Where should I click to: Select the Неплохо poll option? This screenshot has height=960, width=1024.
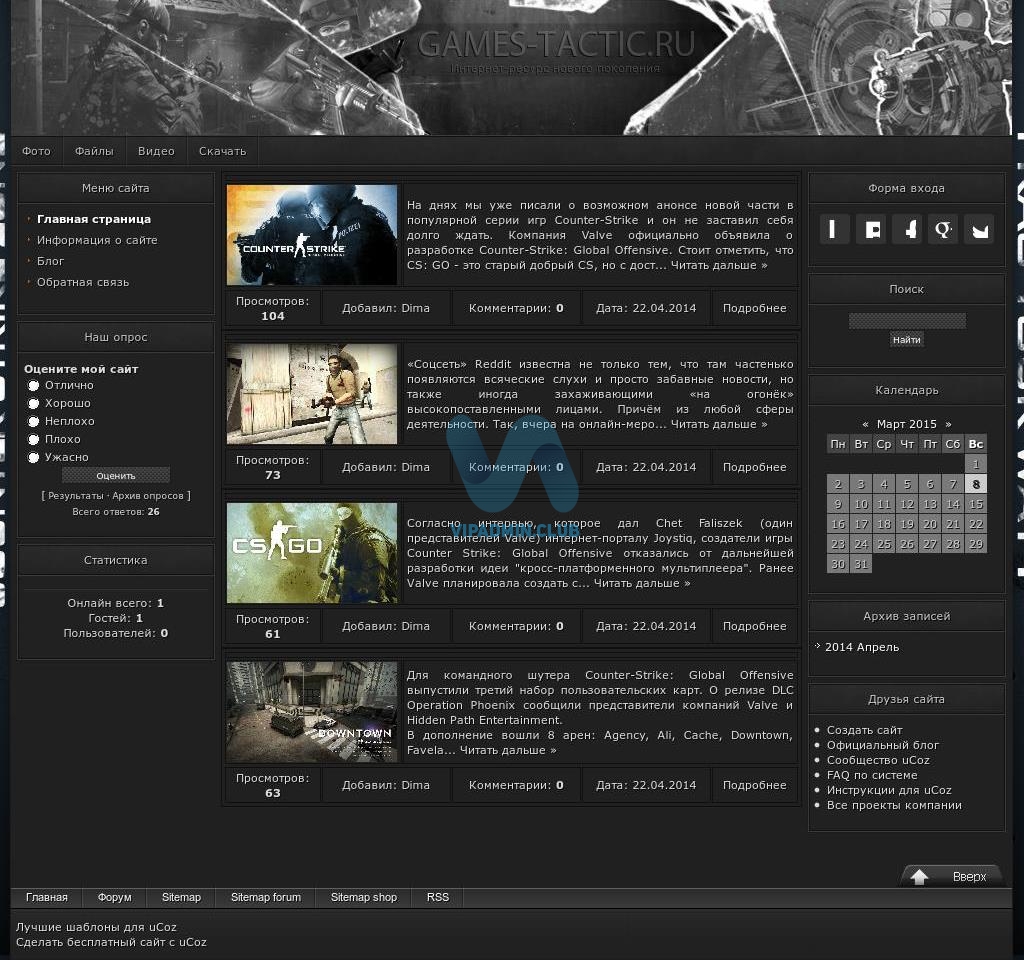[34, 421]
